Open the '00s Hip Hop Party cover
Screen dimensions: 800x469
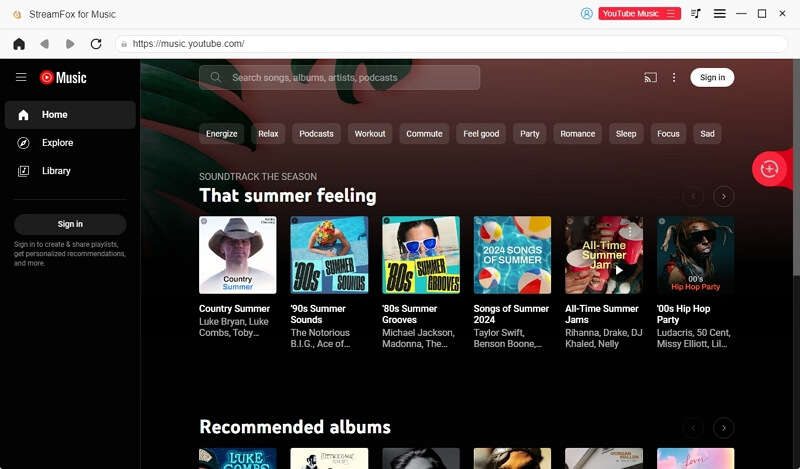click(x=695, y=255)
